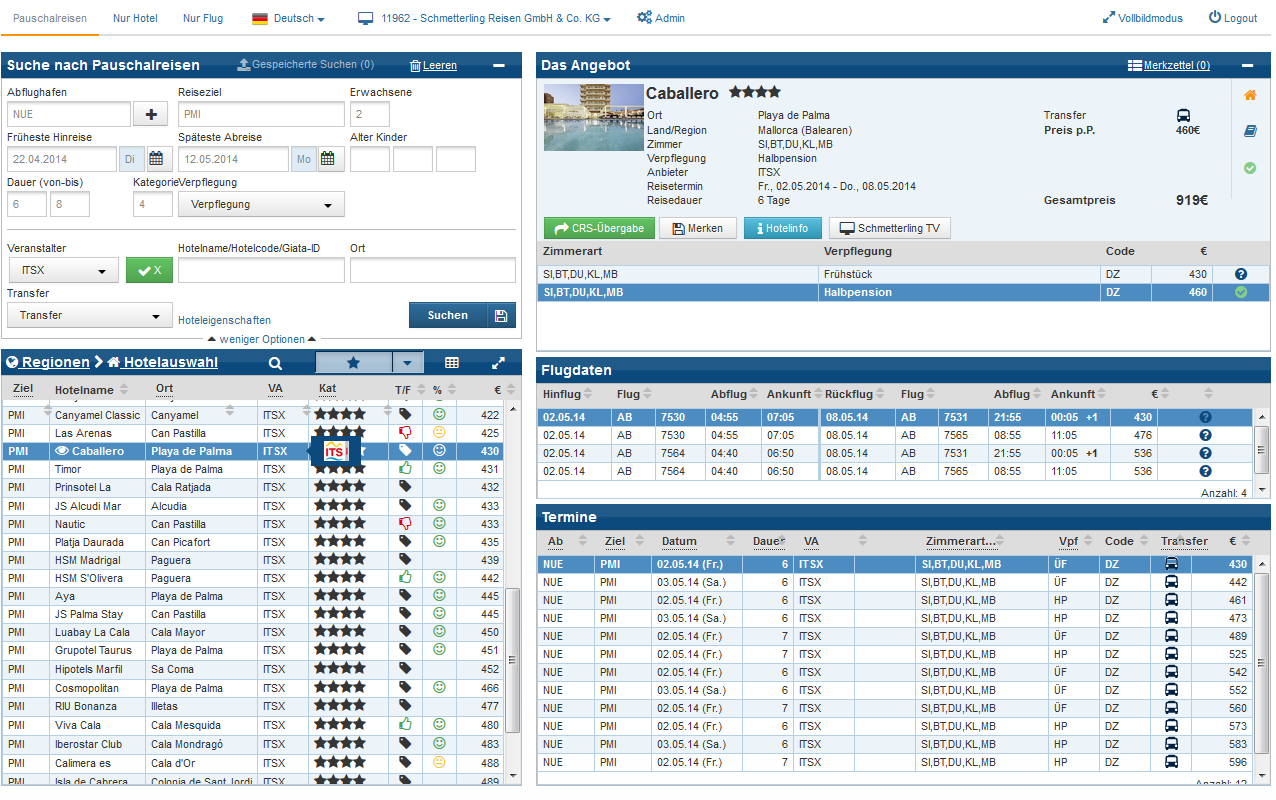Open the Hoteleigenschaften link
This screenshot has height=800, width=1276.
[x=224, y=320]
